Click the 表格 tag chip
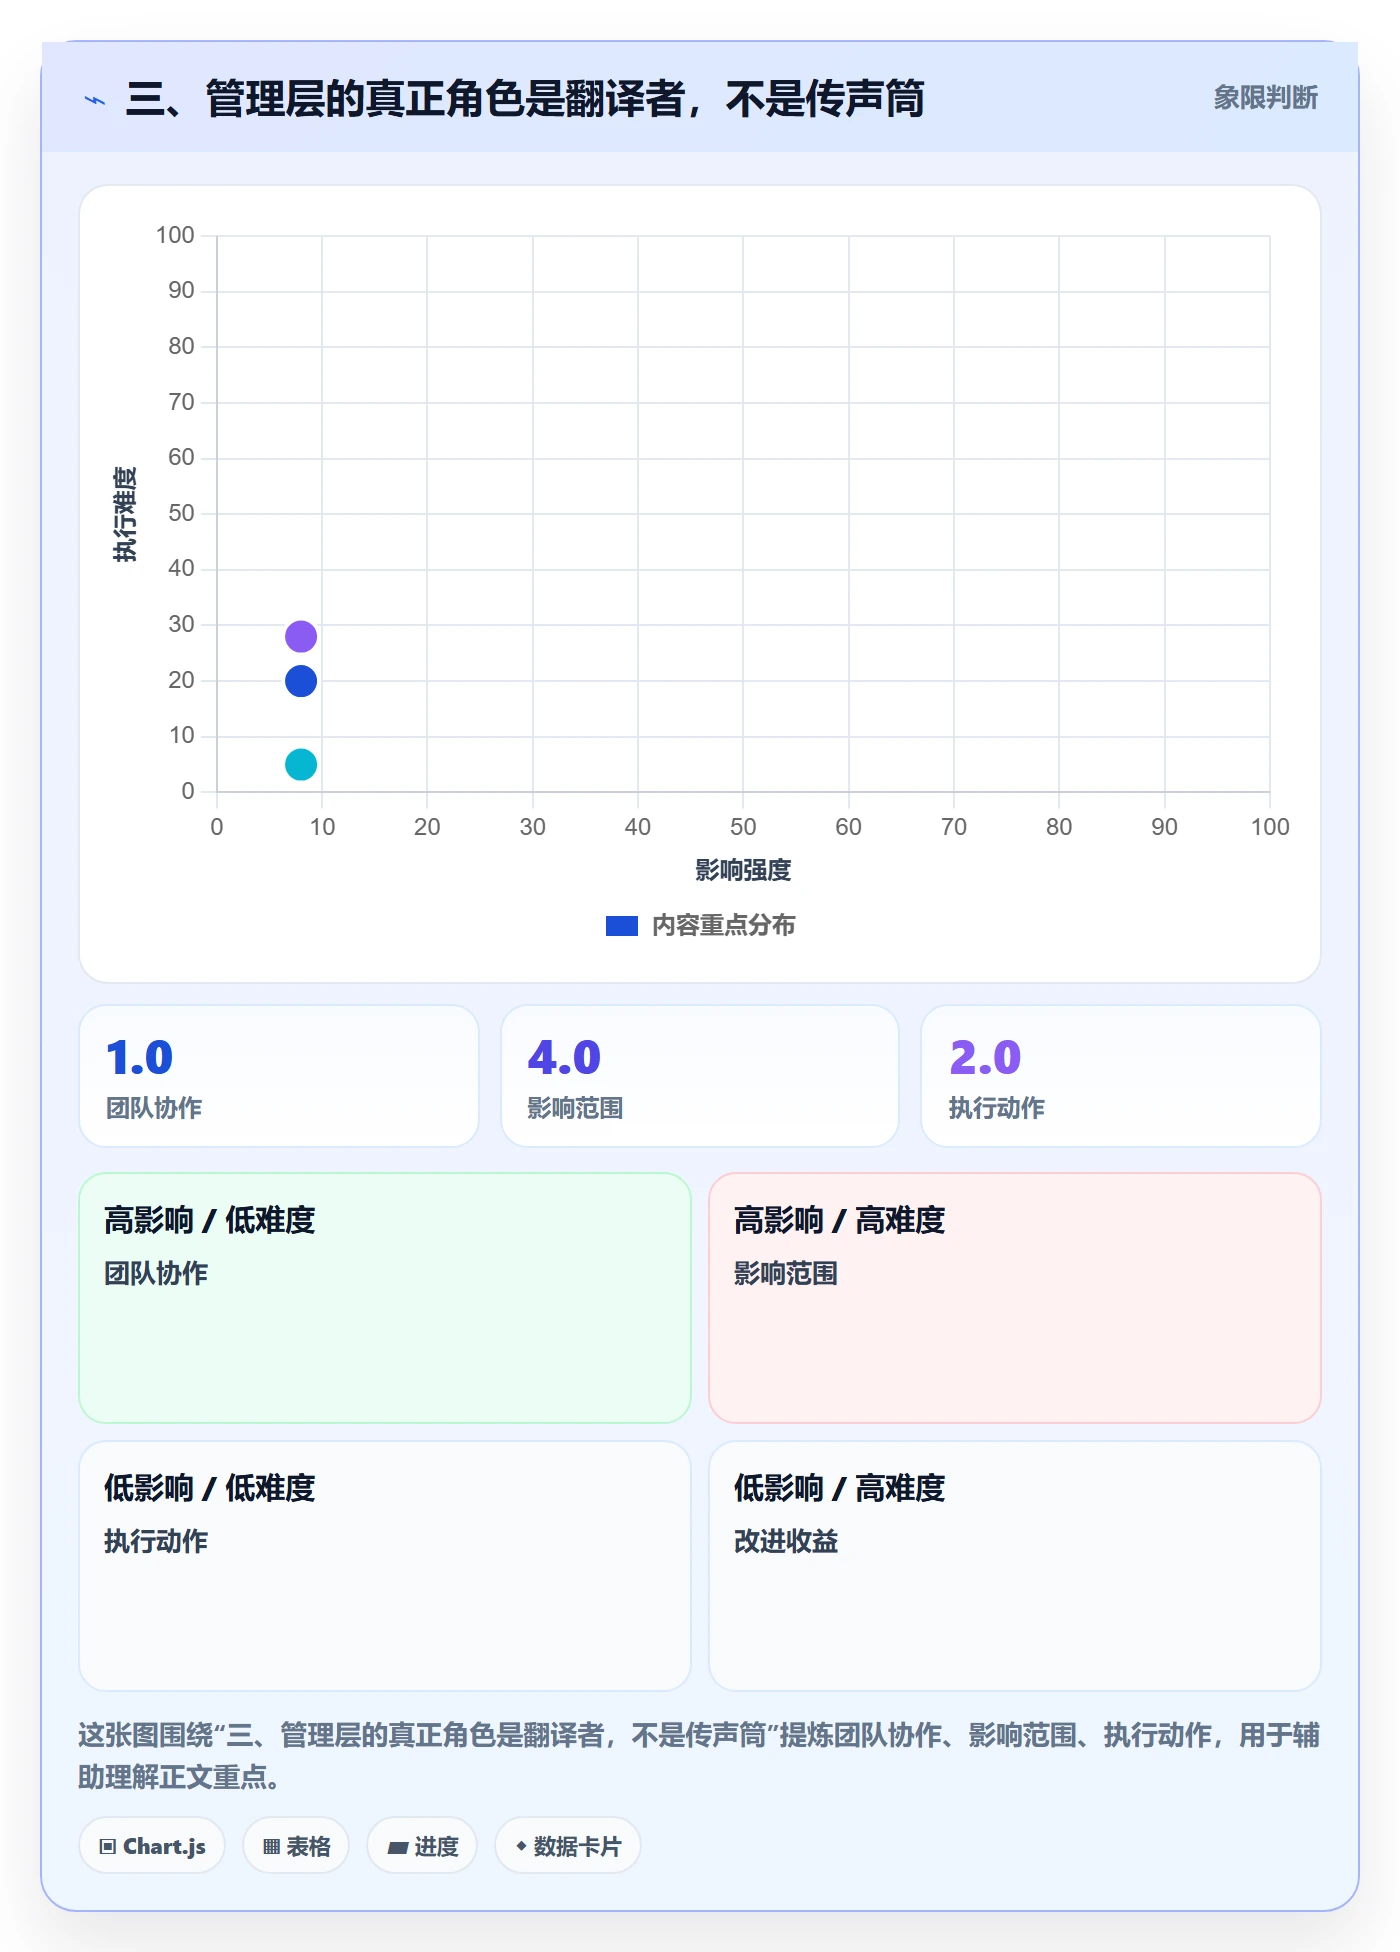 [x=296, y=1846]
